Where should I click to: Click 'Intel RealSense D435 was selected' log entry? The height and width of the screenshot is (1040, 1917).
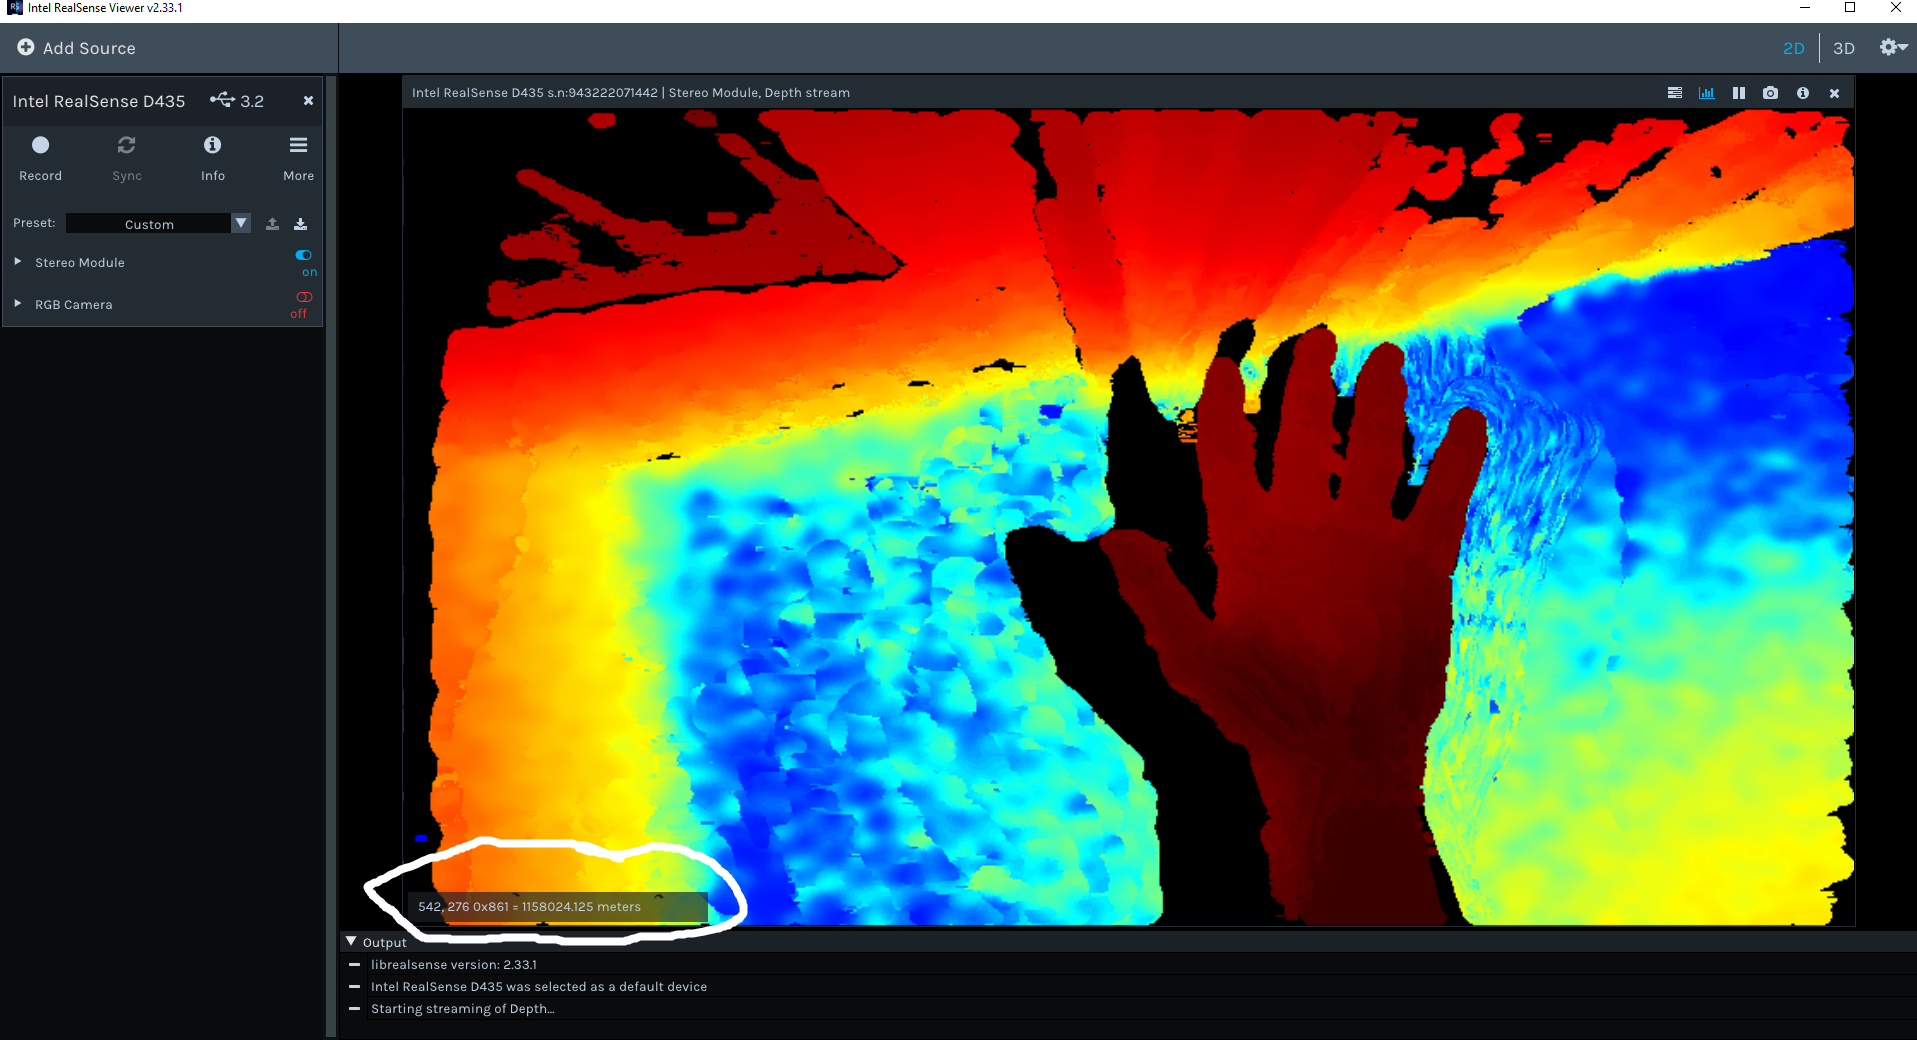pos(539,987)
